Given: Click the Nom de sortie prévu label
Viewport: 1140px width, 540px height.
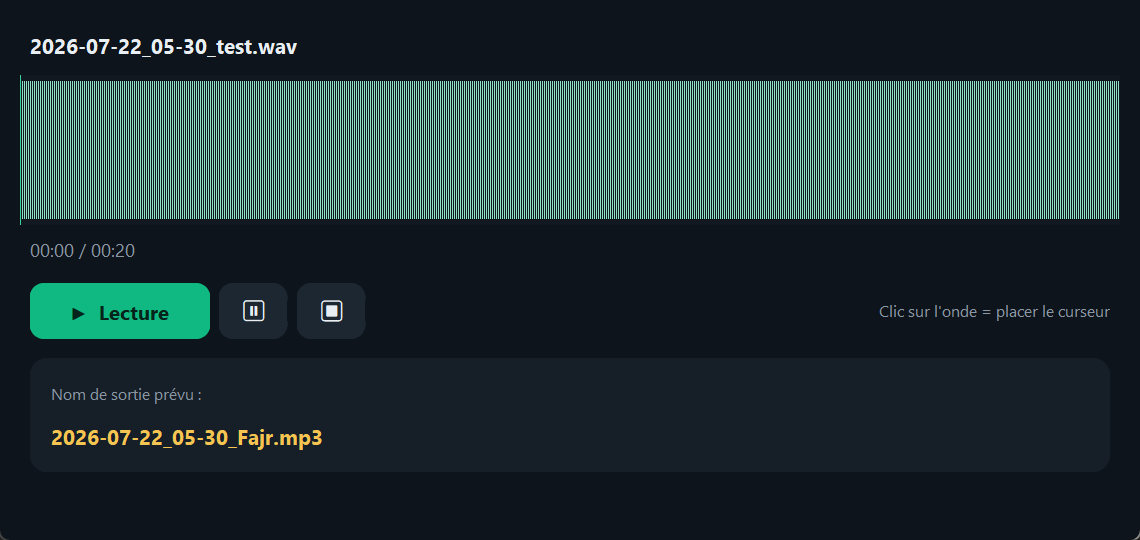Looking at the screenshot, I should (x=127, y=395).
